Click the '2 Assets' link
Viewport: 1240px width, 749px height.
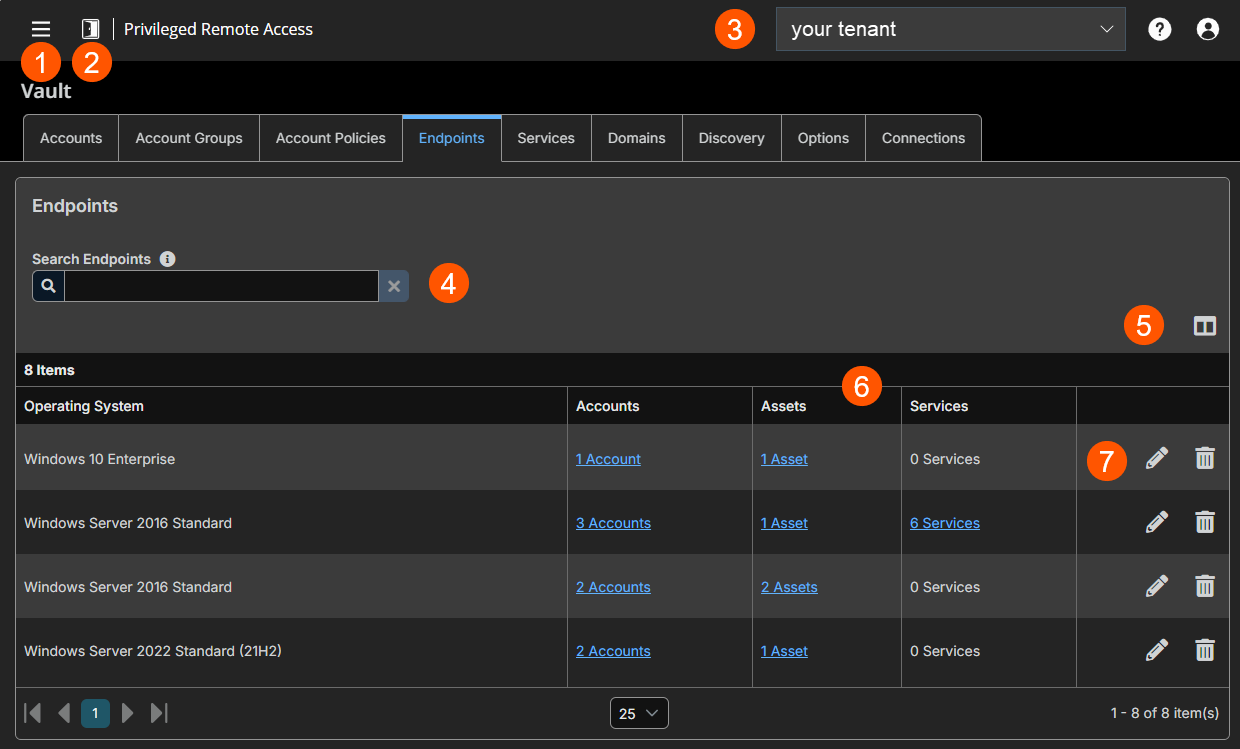pyautogui.click(x=789, y=586)
